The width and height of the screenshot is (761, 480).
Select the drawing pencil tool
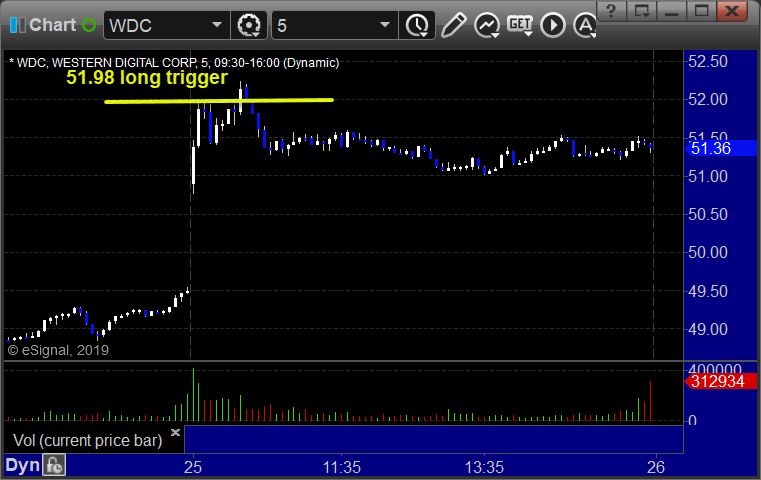[x=453, y=25]
